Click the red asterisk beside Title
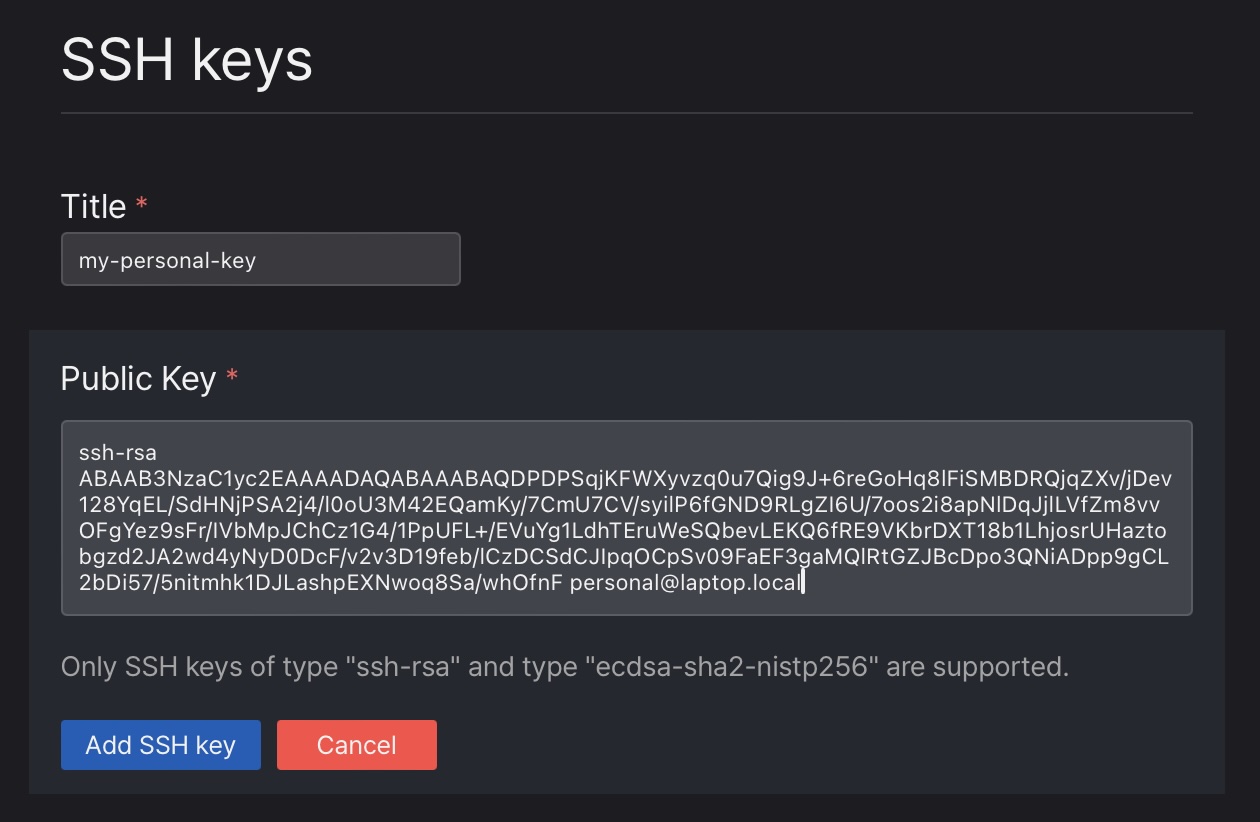Viewport: 1260px width, 822px height. [x=141, y=204]
